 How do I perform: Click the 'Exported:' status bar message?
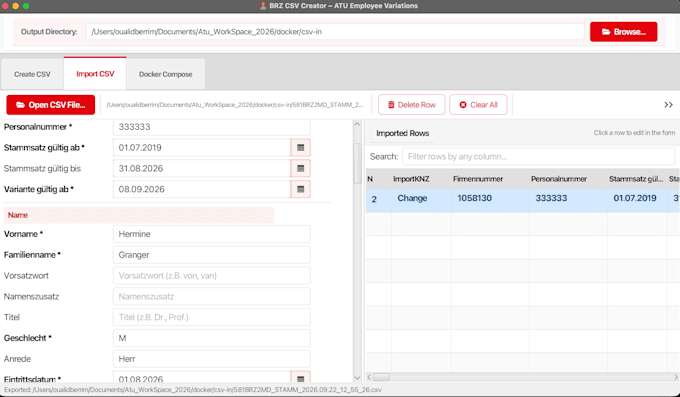click(193, 390)
